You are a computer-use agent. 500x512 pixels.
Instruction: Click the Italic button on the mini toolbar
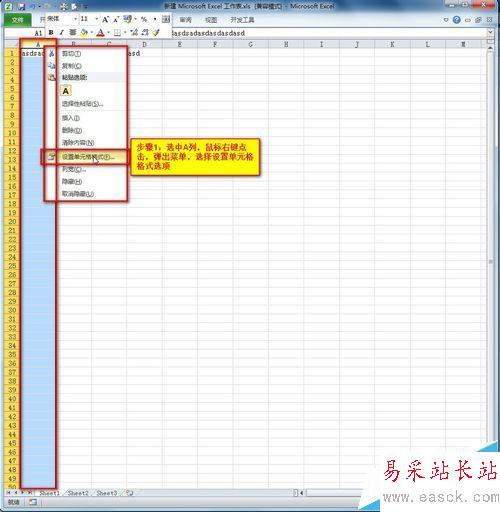click(x=61, y=32)
